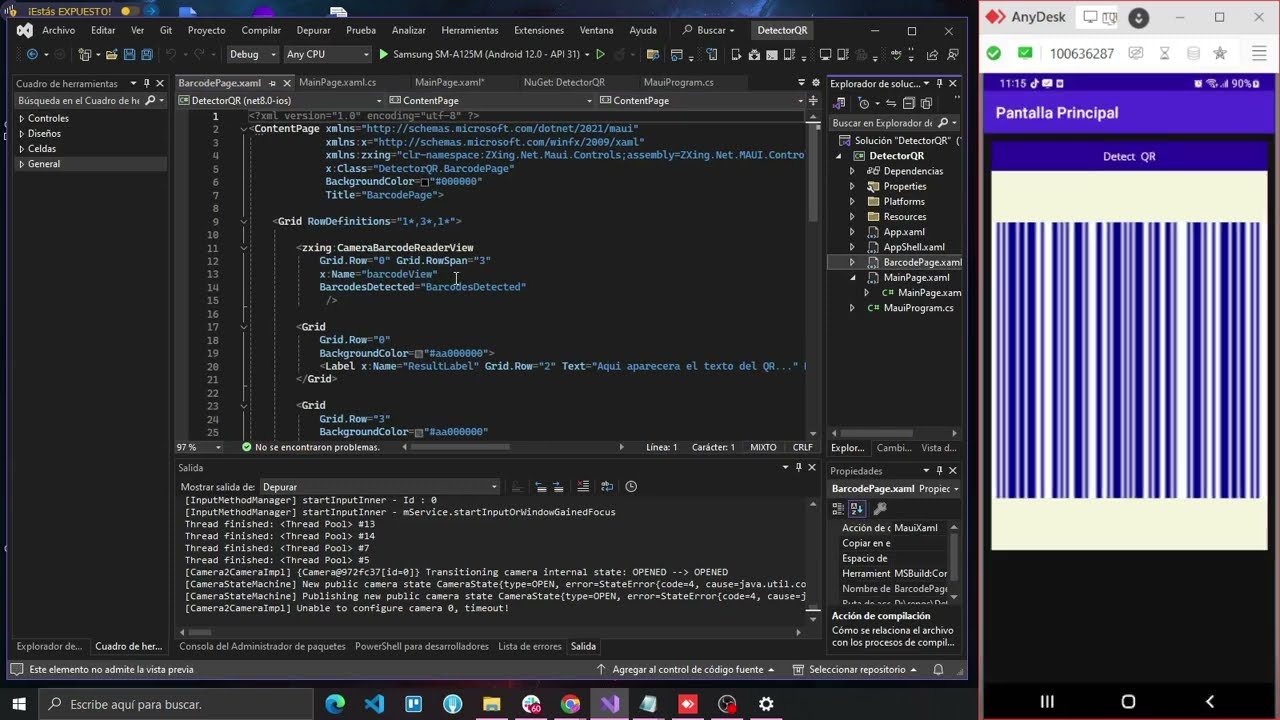This screenshot has width=1280, height=720.
Task: Open the Debug configuration dropdown
Action: point(251,54)
